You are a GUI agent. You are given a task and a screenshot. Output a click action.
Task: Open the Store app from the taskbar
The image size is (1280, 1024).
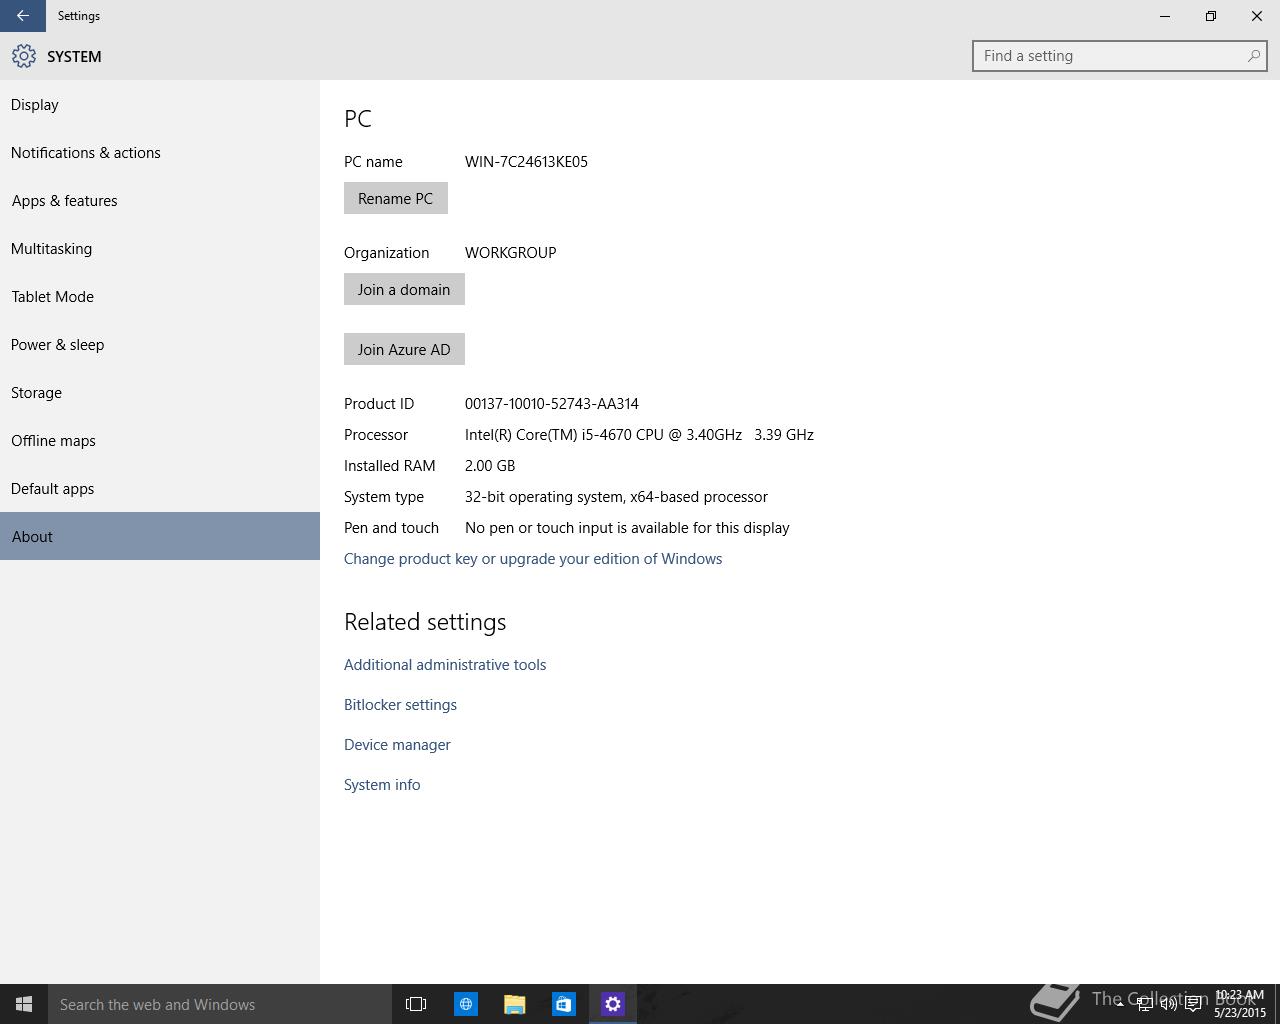click(x=564, y=1004)
